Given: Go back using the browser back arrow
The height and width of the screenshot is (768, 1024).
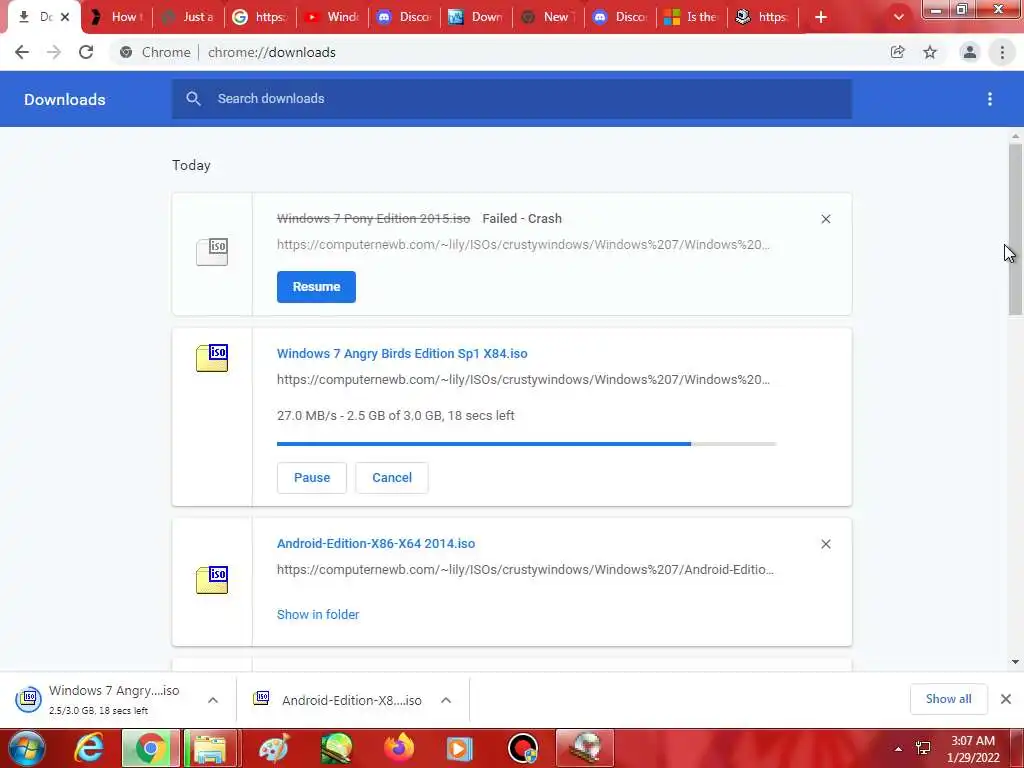Looking at the screenshot, I should click(x=22, y=52).
